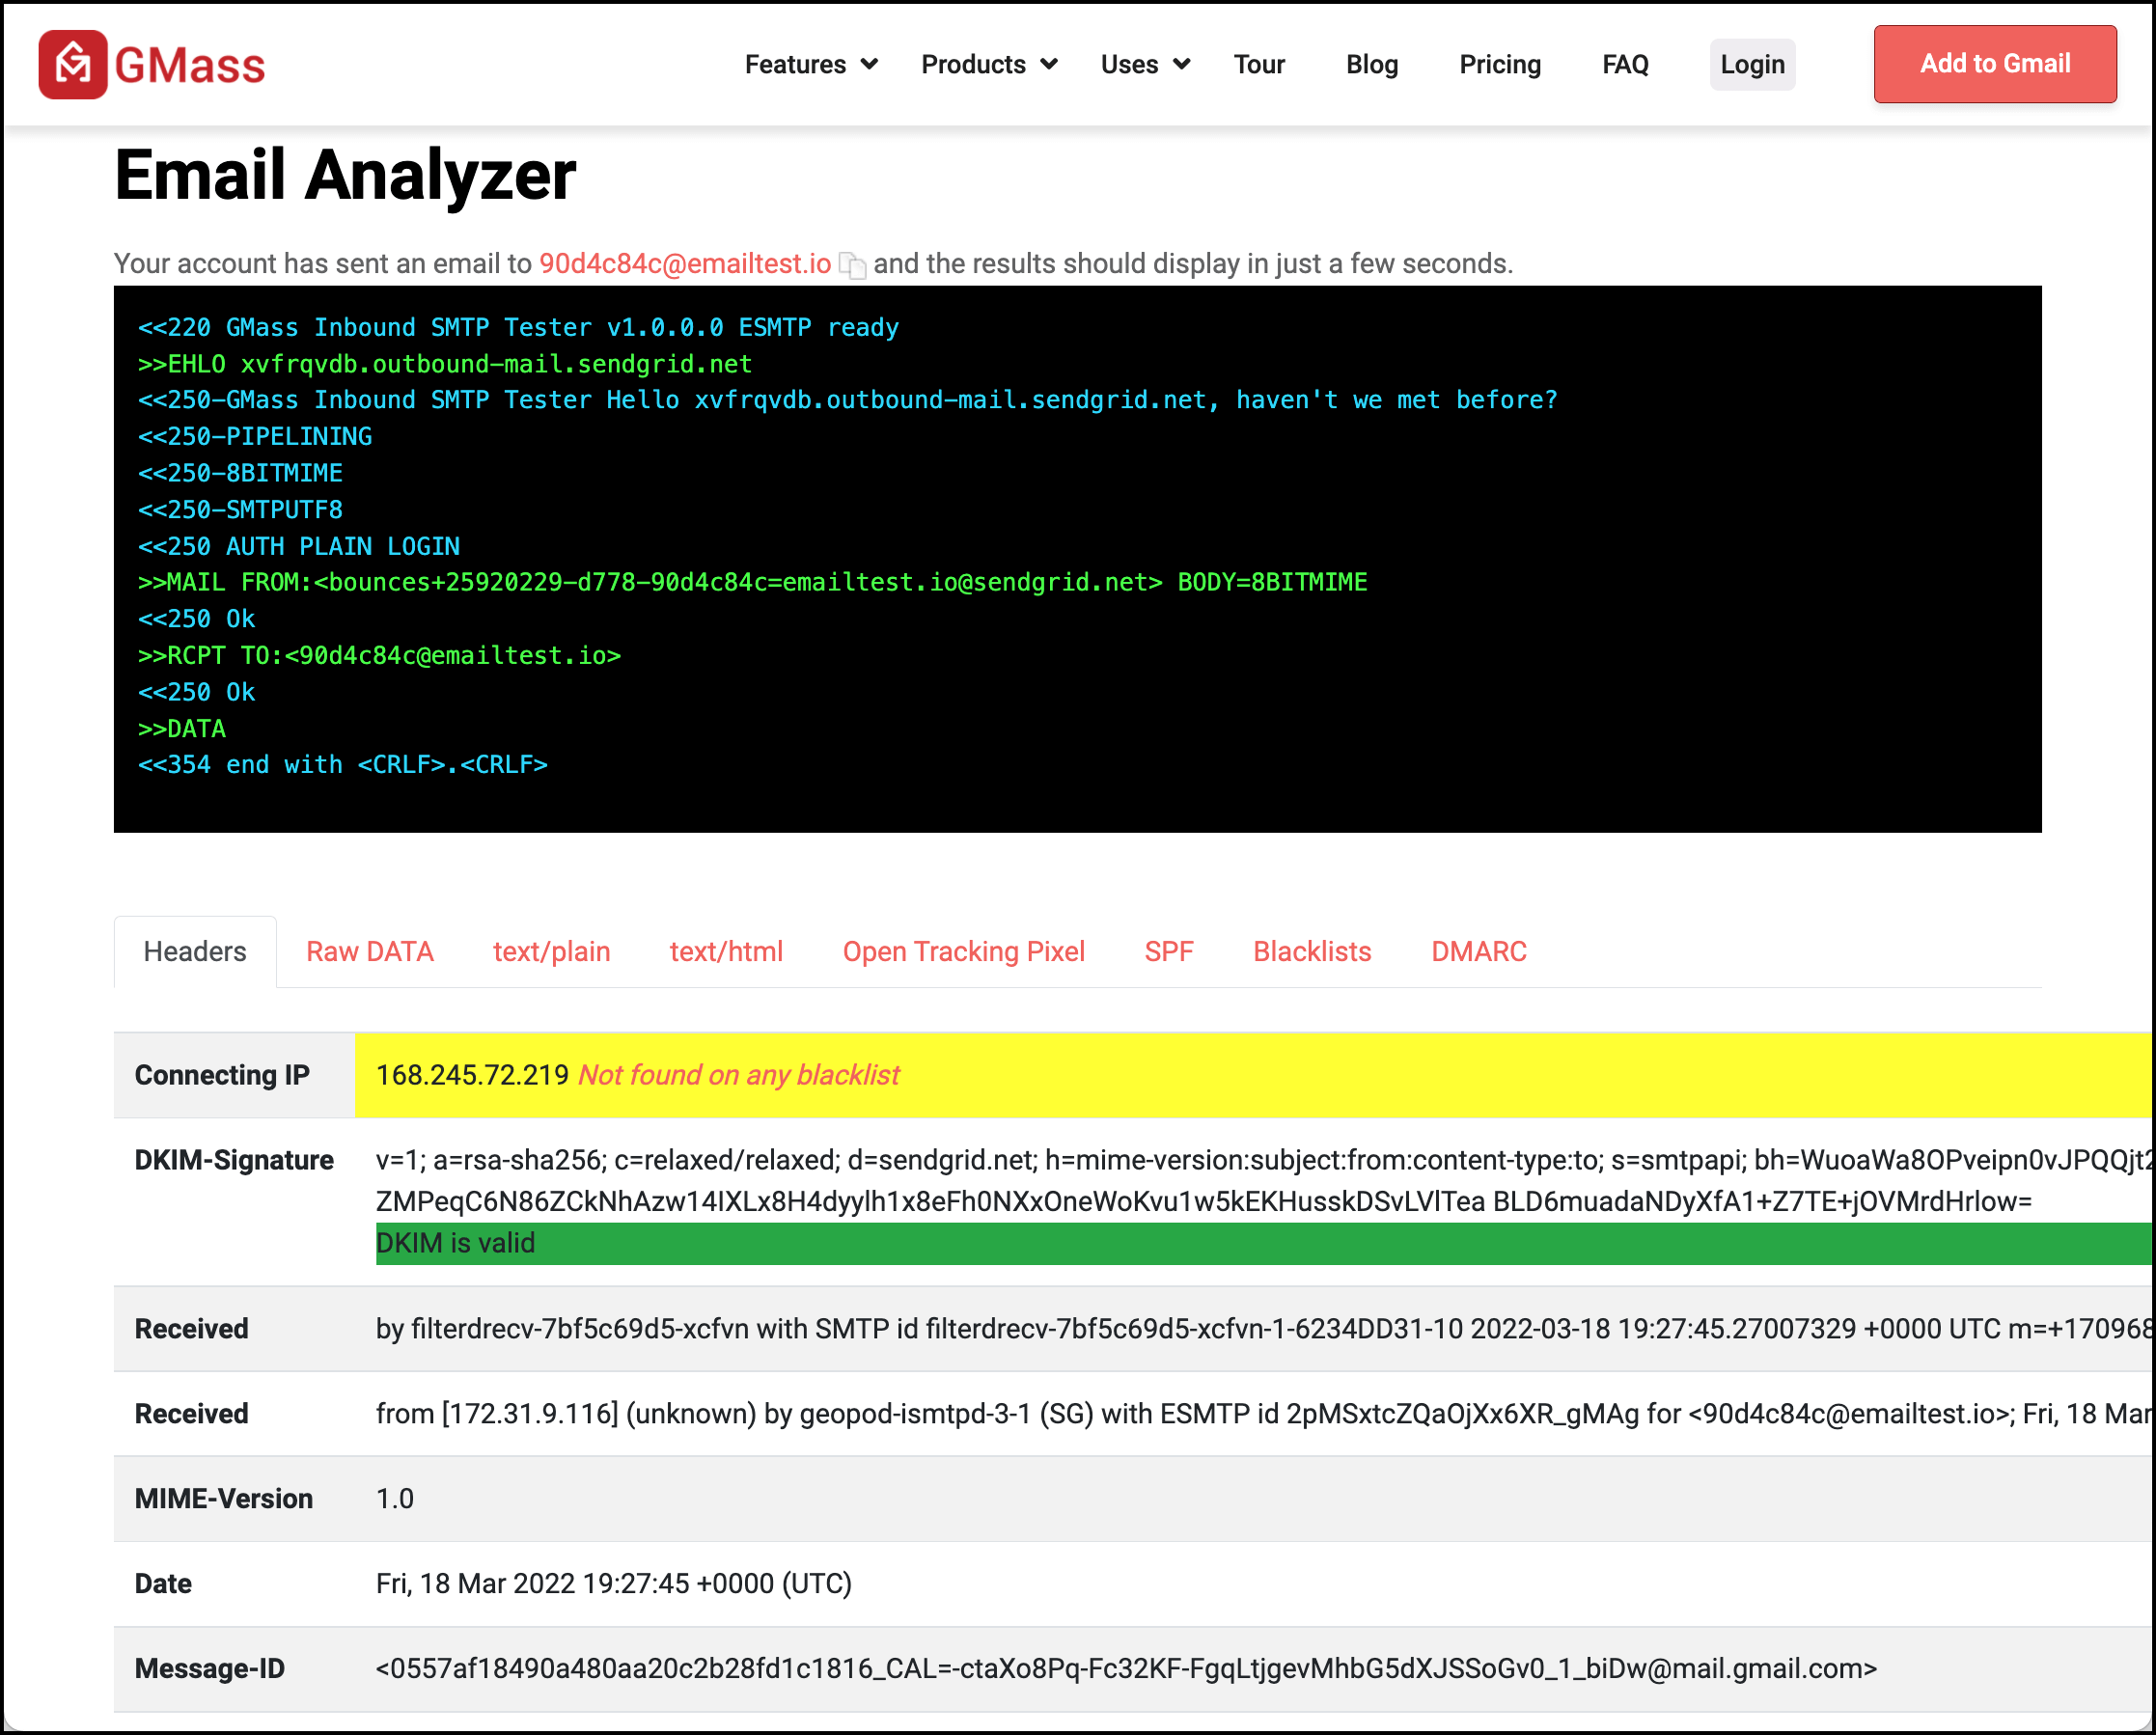Open the Blog page
Screen dimensions: 2156x1735
pyautogui.click(x=1372, y=64)
